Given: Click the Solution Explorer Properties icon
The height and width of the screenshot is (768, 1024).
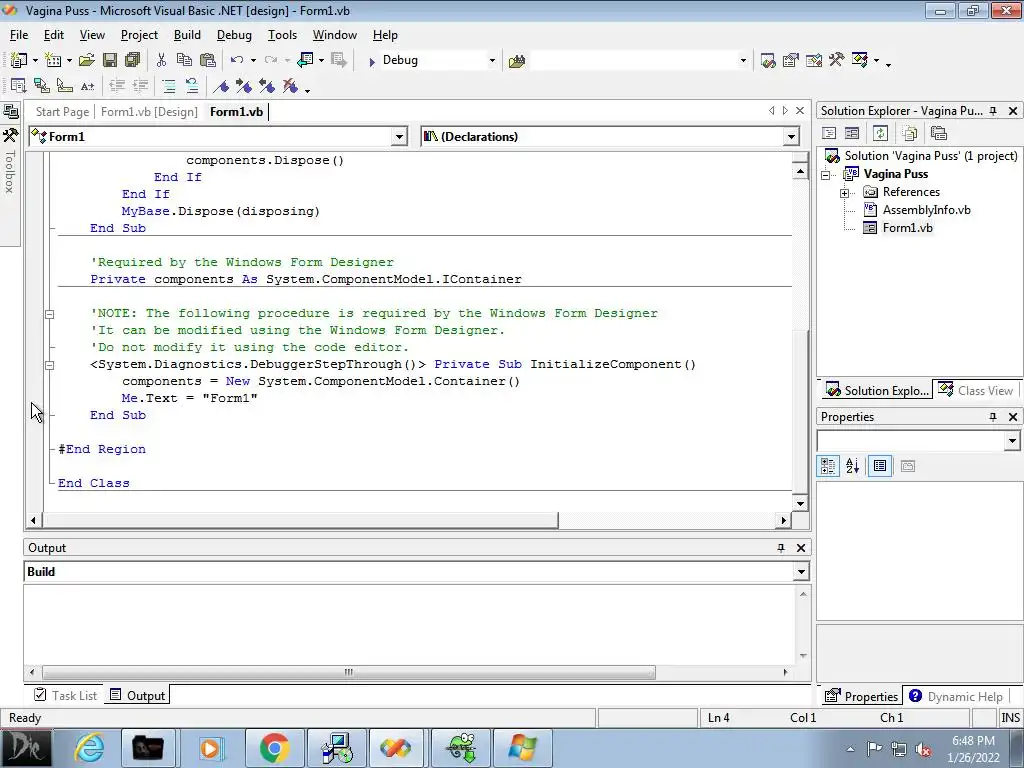Looking at the screenshot, I should tap(938, 133).
